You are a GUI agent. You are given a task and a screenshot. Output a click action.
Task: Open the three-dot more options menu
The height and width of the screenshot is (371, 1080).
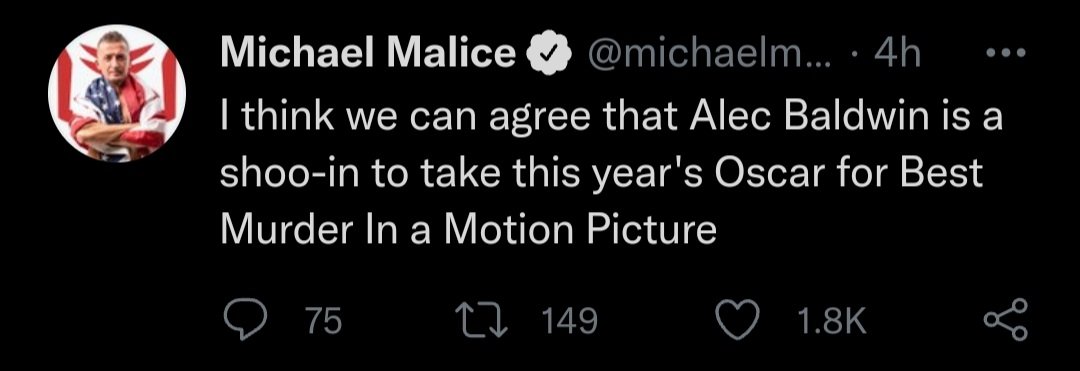click(1006, 52)
